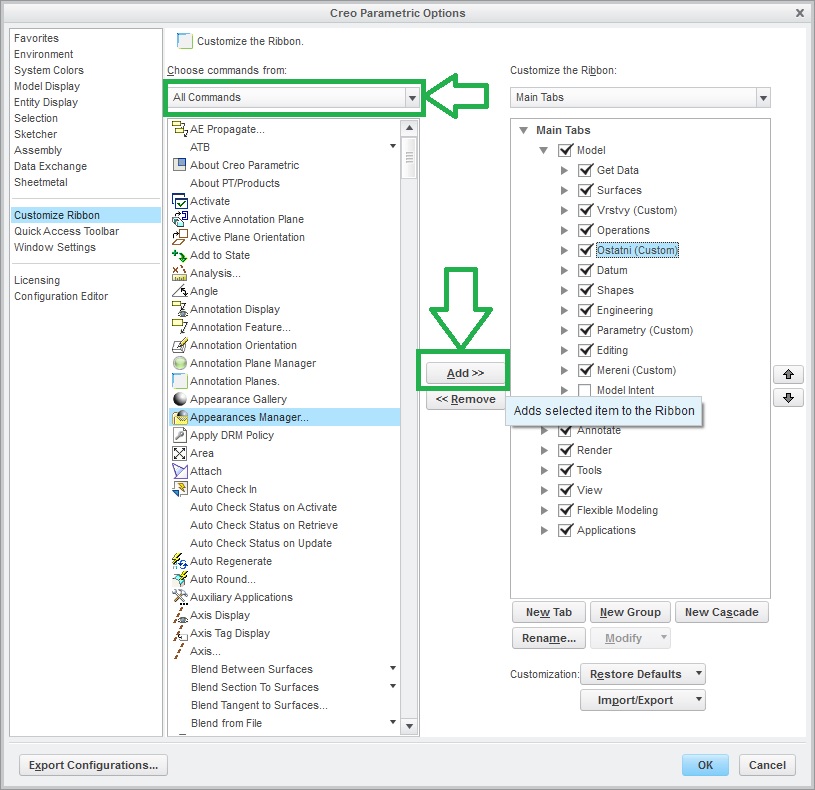This screenshot has width=815, height=790.
Task: Click the New Group button
Action: [x=630, y=612]
